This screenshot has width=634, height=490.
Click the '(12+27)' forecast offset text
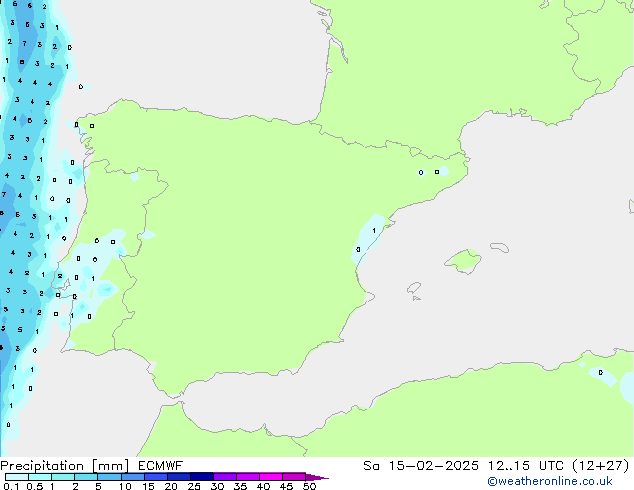(x=601, y=466)
